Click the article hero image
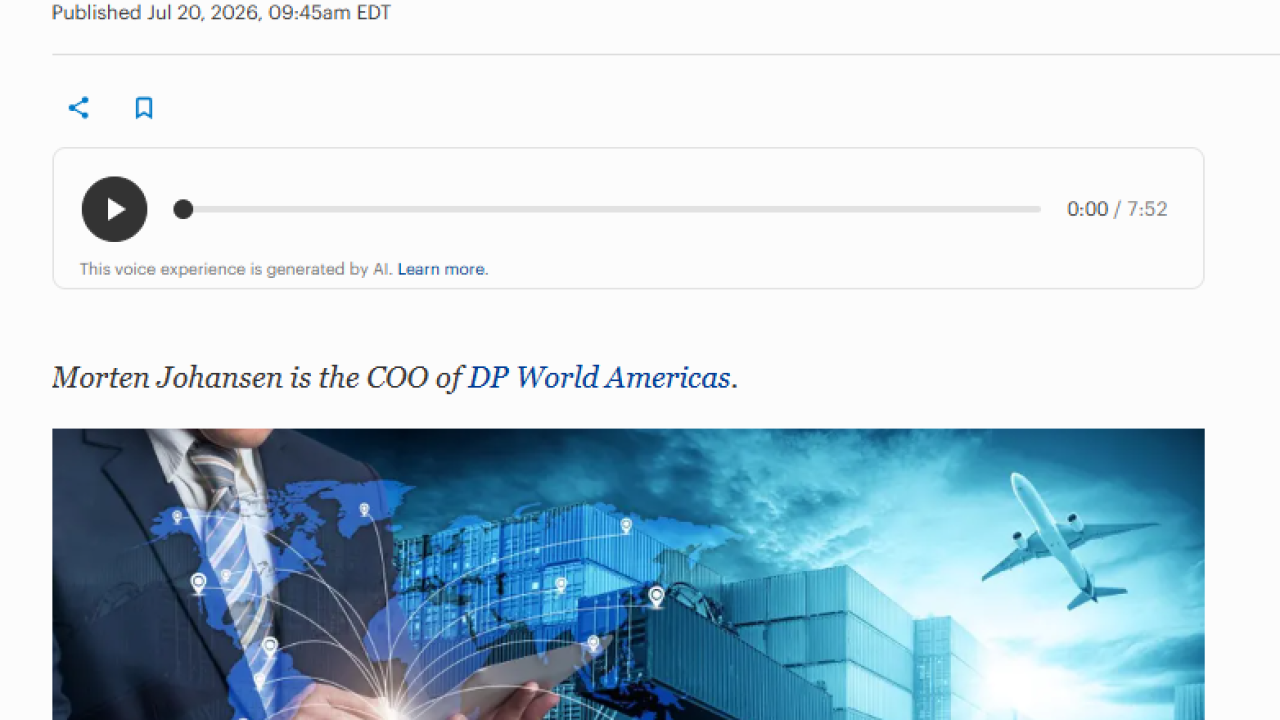Screen dimensions: 1280x720 (628, 574)
